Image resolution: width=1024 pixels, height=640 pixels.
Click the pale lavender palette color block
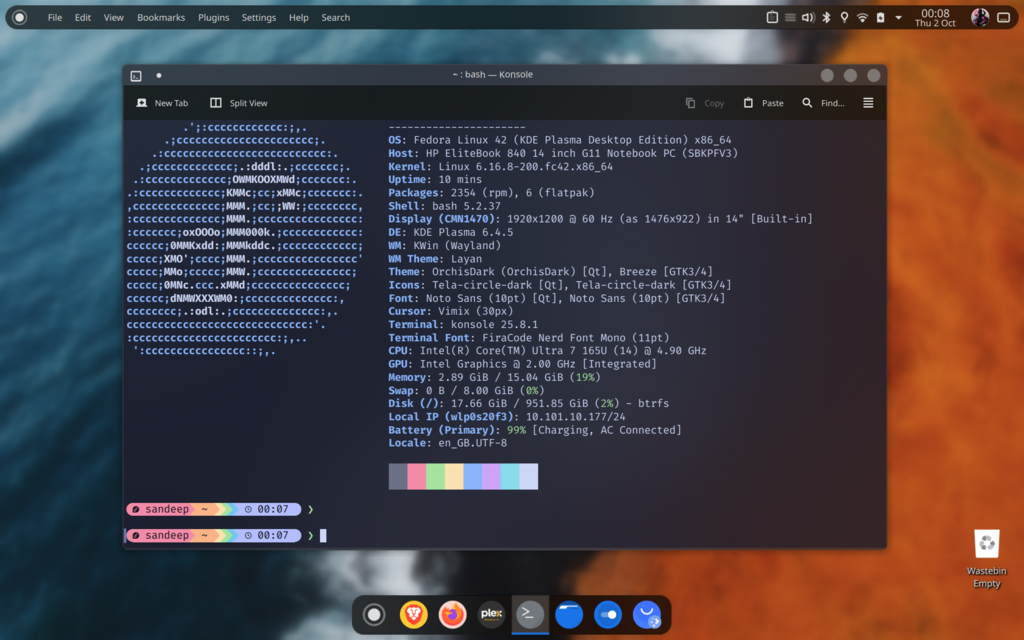[x=529, y=477]
